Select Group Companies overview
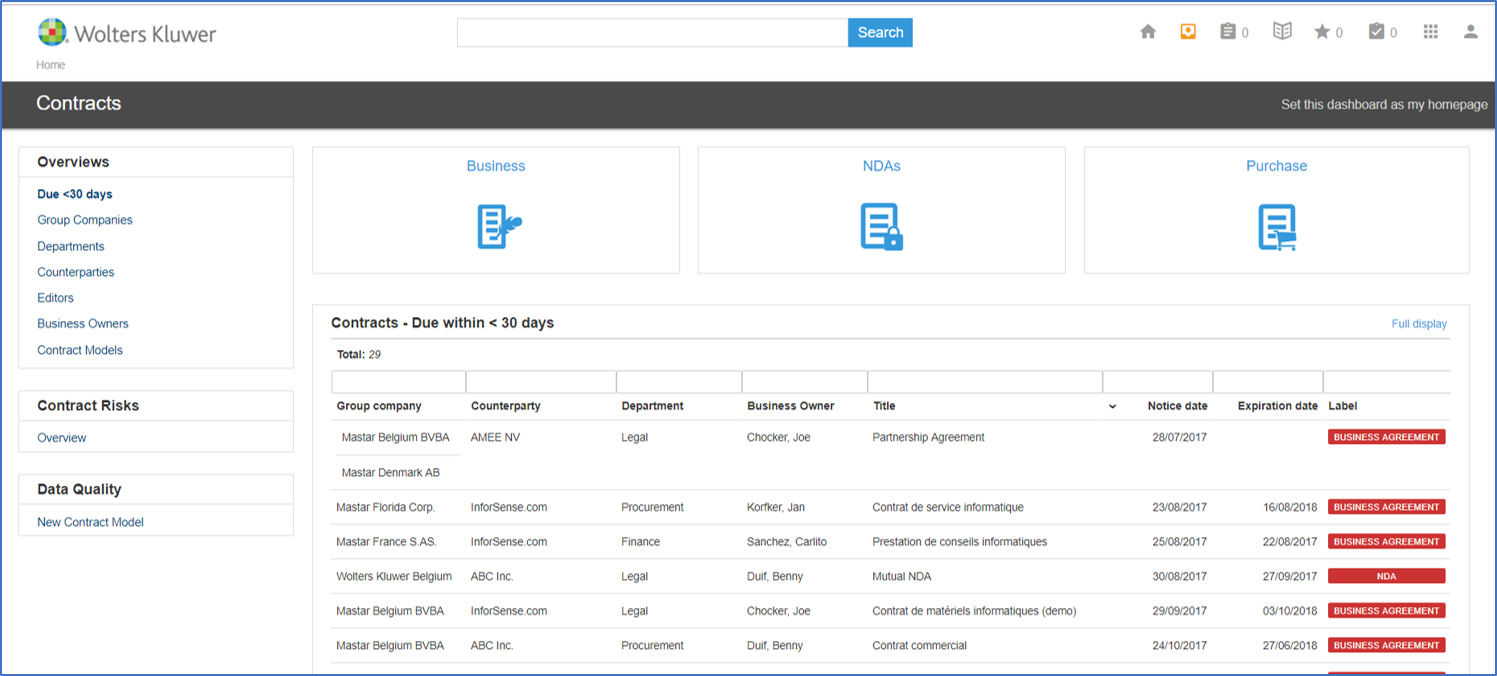 (85, 220)
